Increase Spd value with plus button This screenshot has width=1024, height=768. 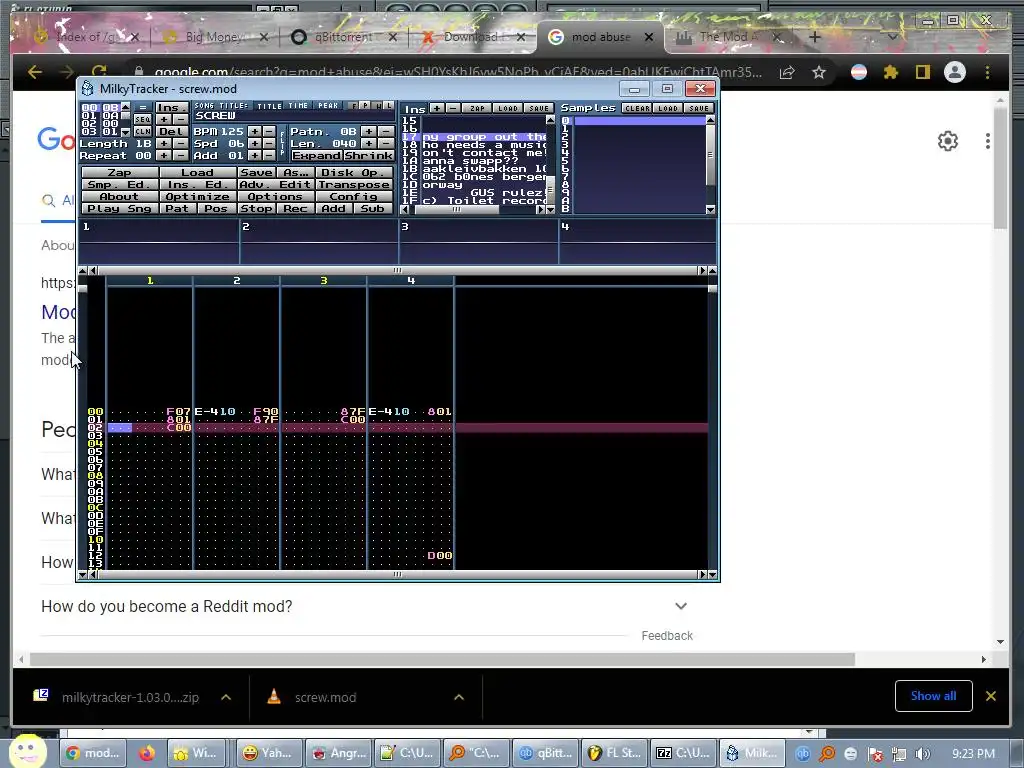(x=255, y=144)
